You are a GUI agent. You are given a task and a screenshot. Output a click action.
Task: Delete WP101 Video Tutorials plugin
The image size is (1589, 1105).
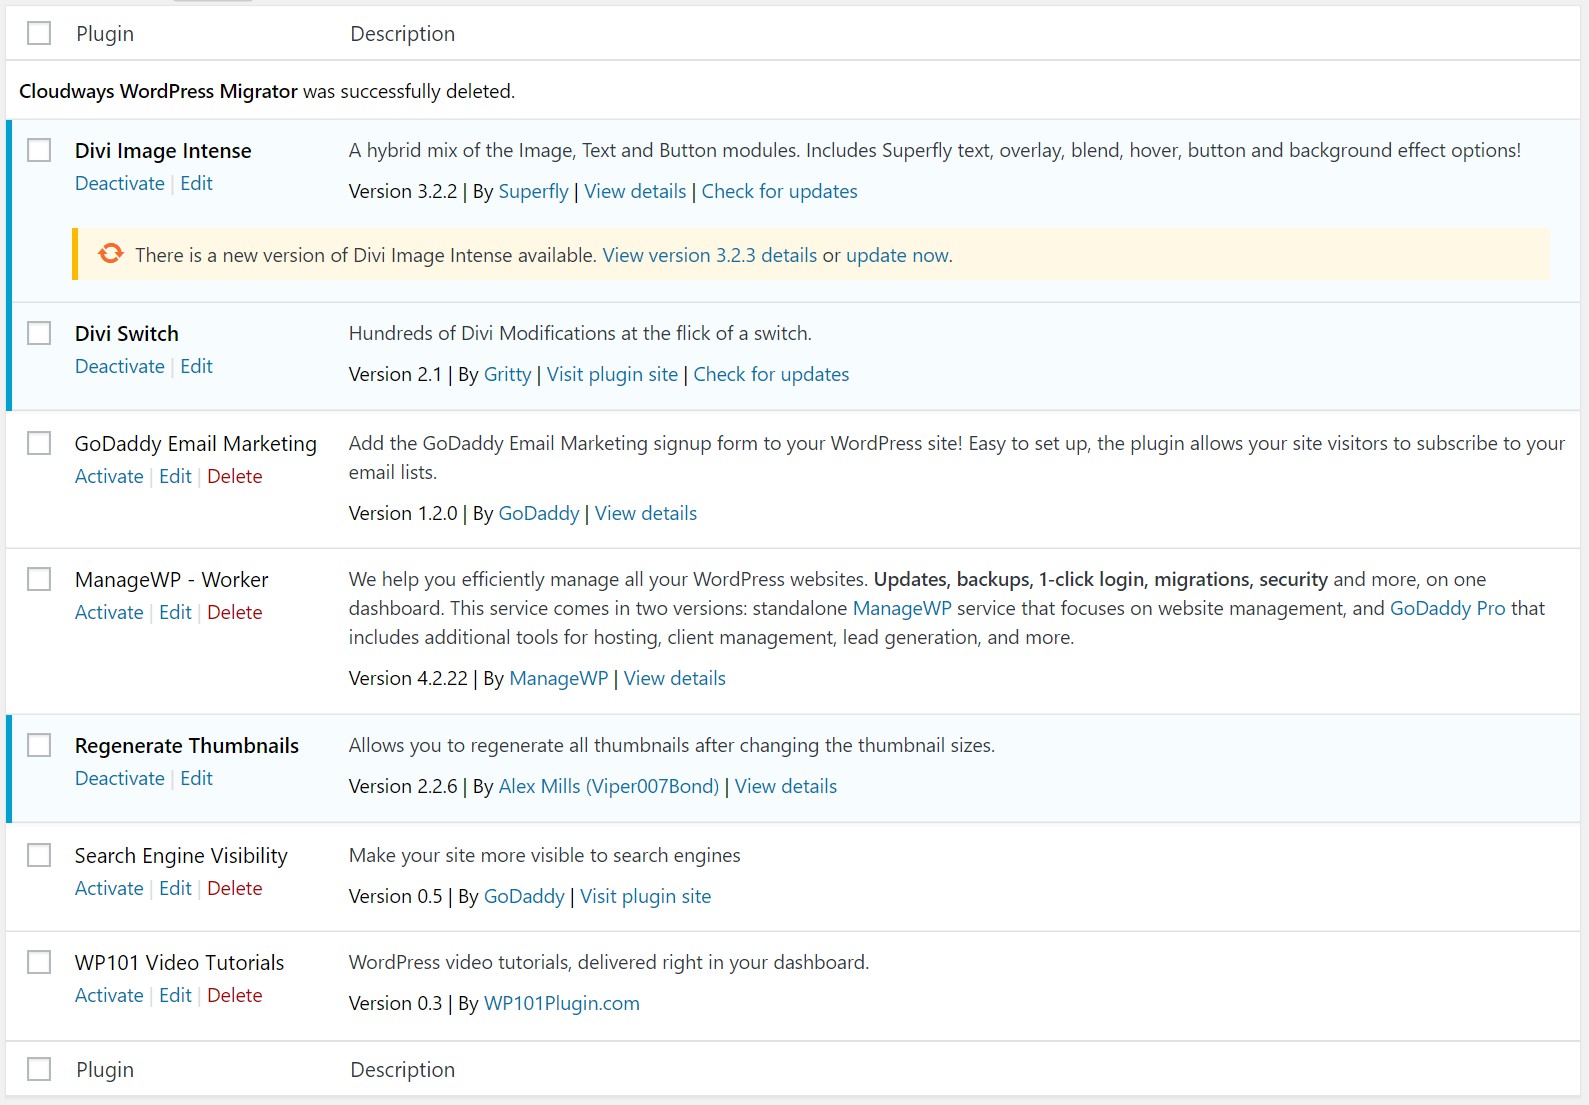pyautogui.click(x=234, y=995)
